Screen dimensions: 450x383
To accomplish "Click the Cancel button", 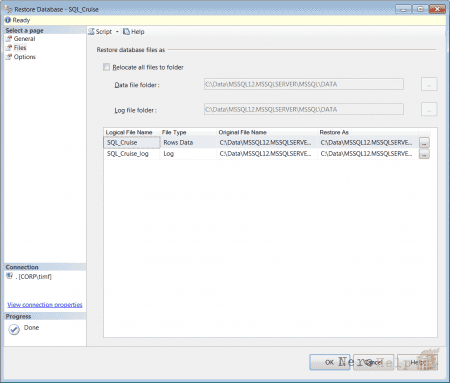I will [x=373, y=362].
